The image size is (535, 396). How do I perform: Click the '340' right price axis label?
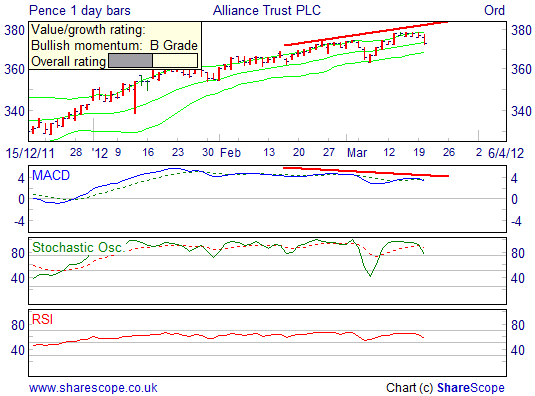521,111
